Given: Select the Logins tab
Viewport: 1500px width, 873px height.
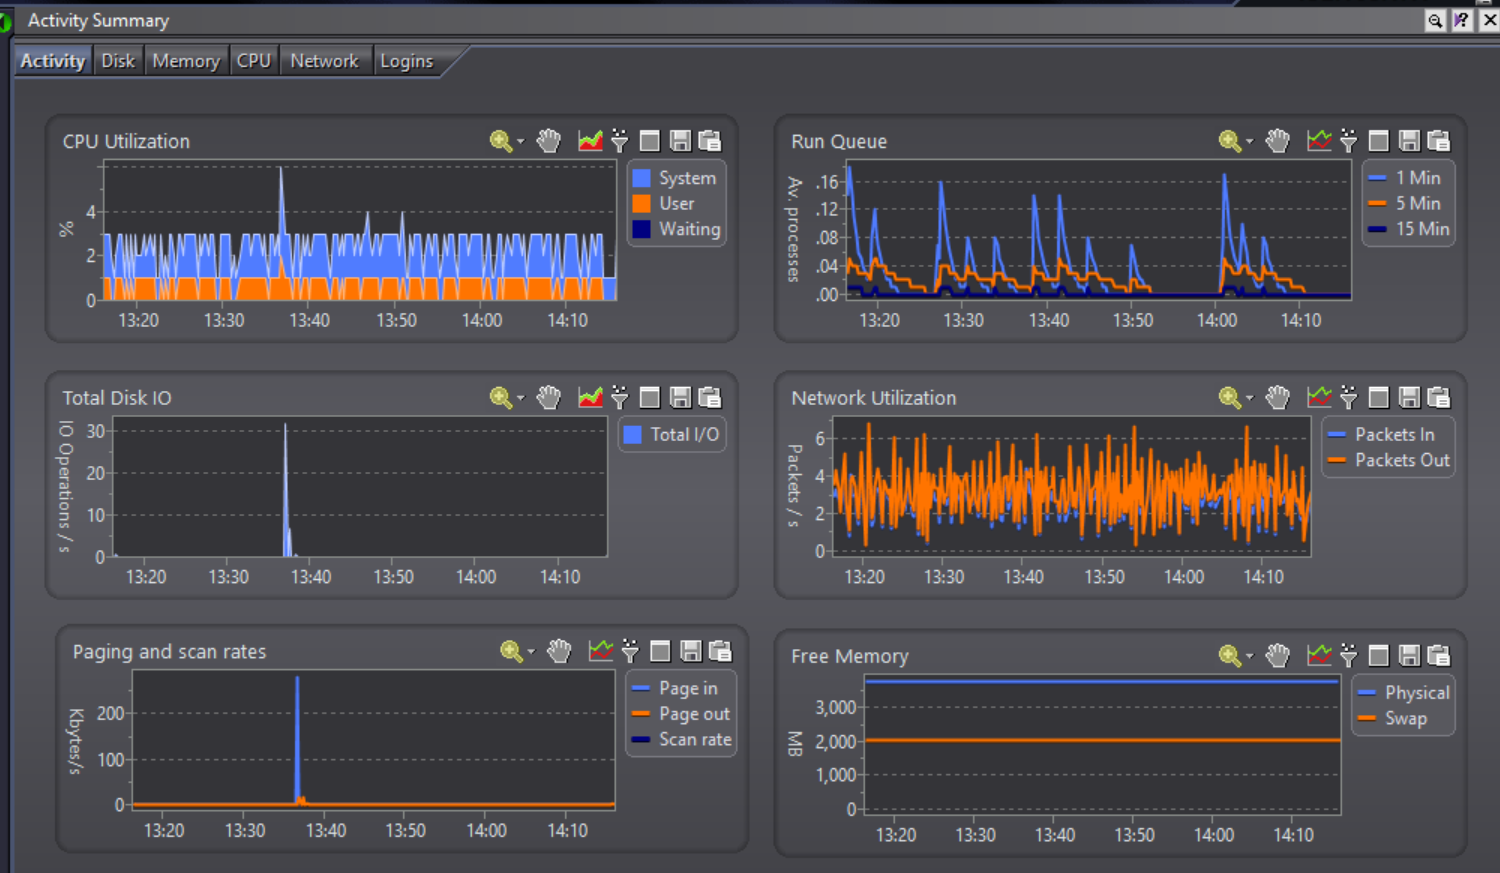Looking at the screenshot, I should click(x=406, y=61).
